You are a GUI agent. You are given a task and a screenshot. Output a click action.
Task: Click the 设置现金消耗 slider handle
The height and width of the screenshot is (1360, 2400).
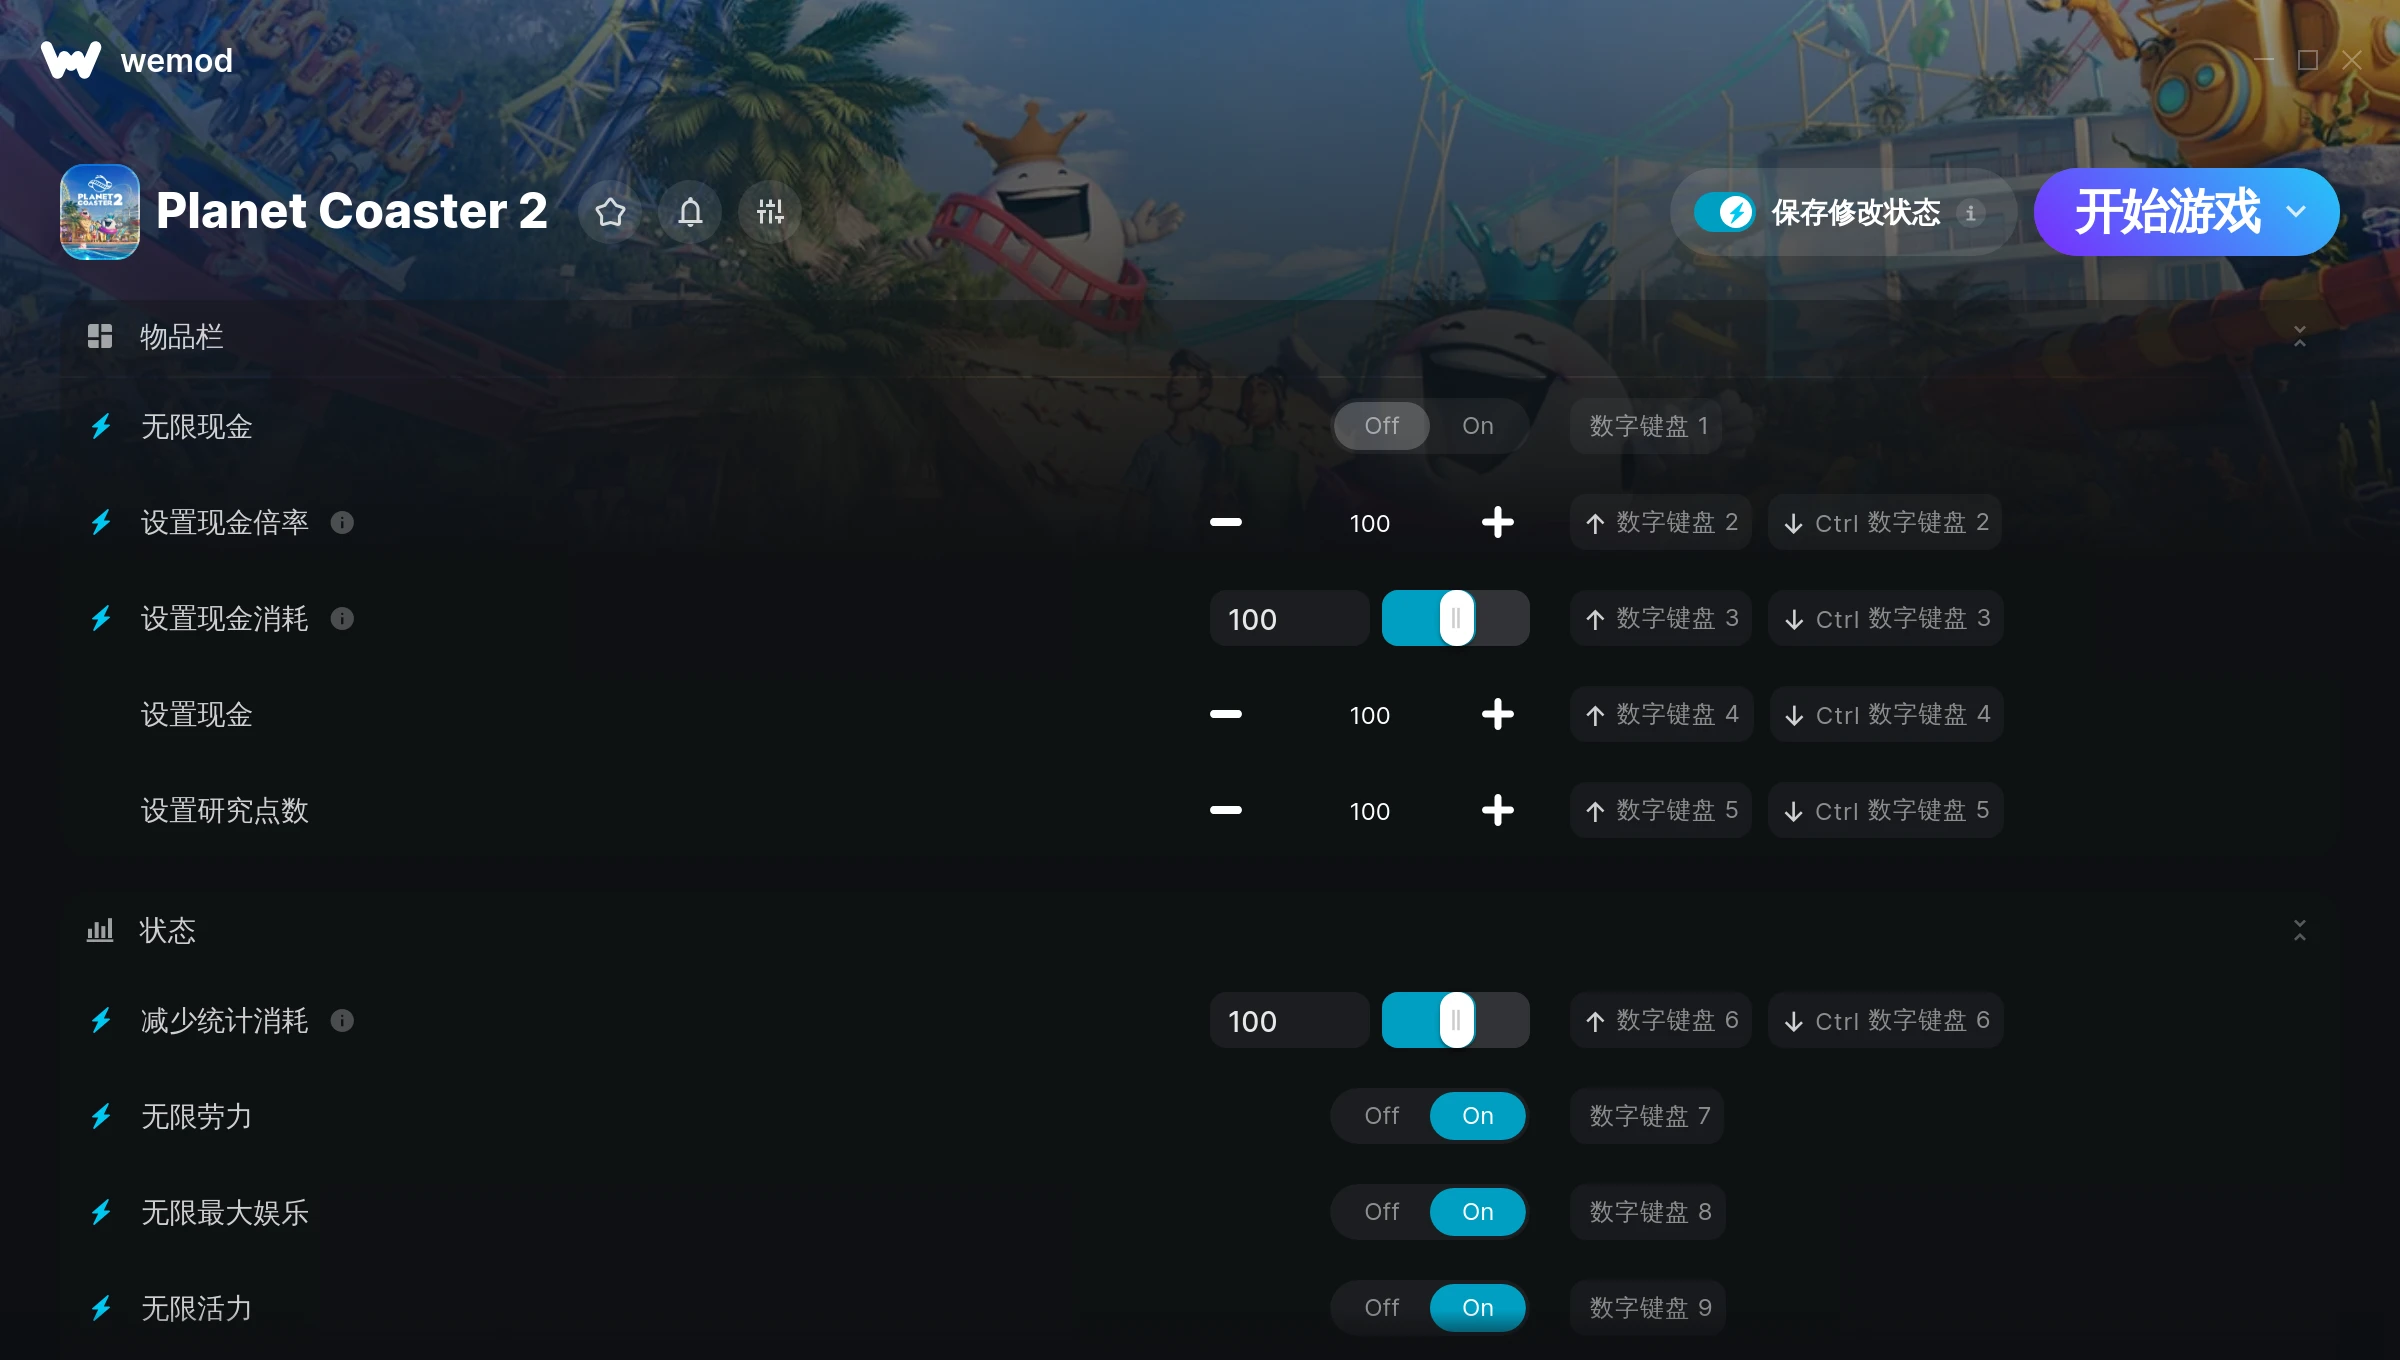click(x=1456, y=619)
